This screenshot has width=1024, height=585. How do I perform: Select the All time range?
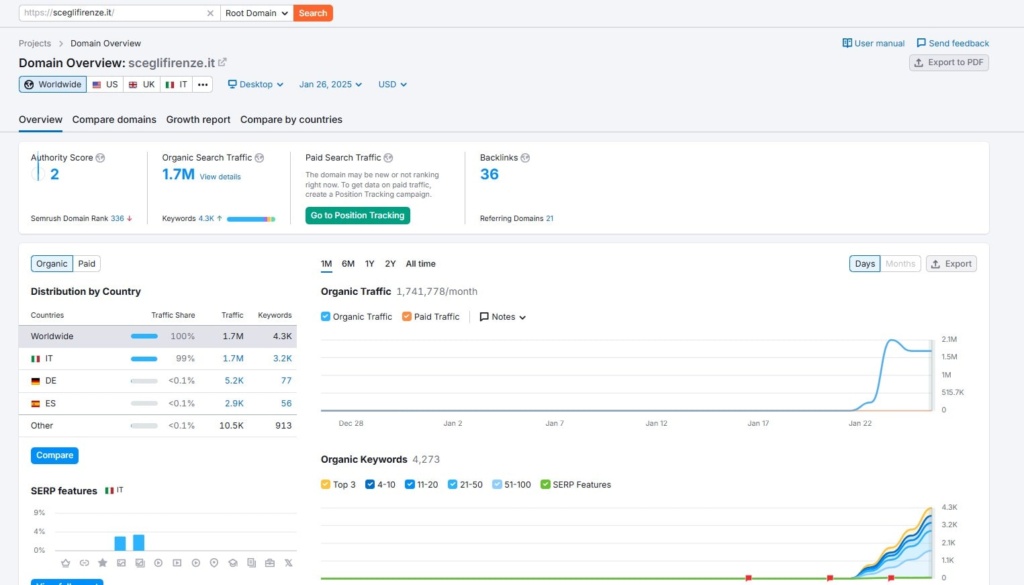coord(421,264)
